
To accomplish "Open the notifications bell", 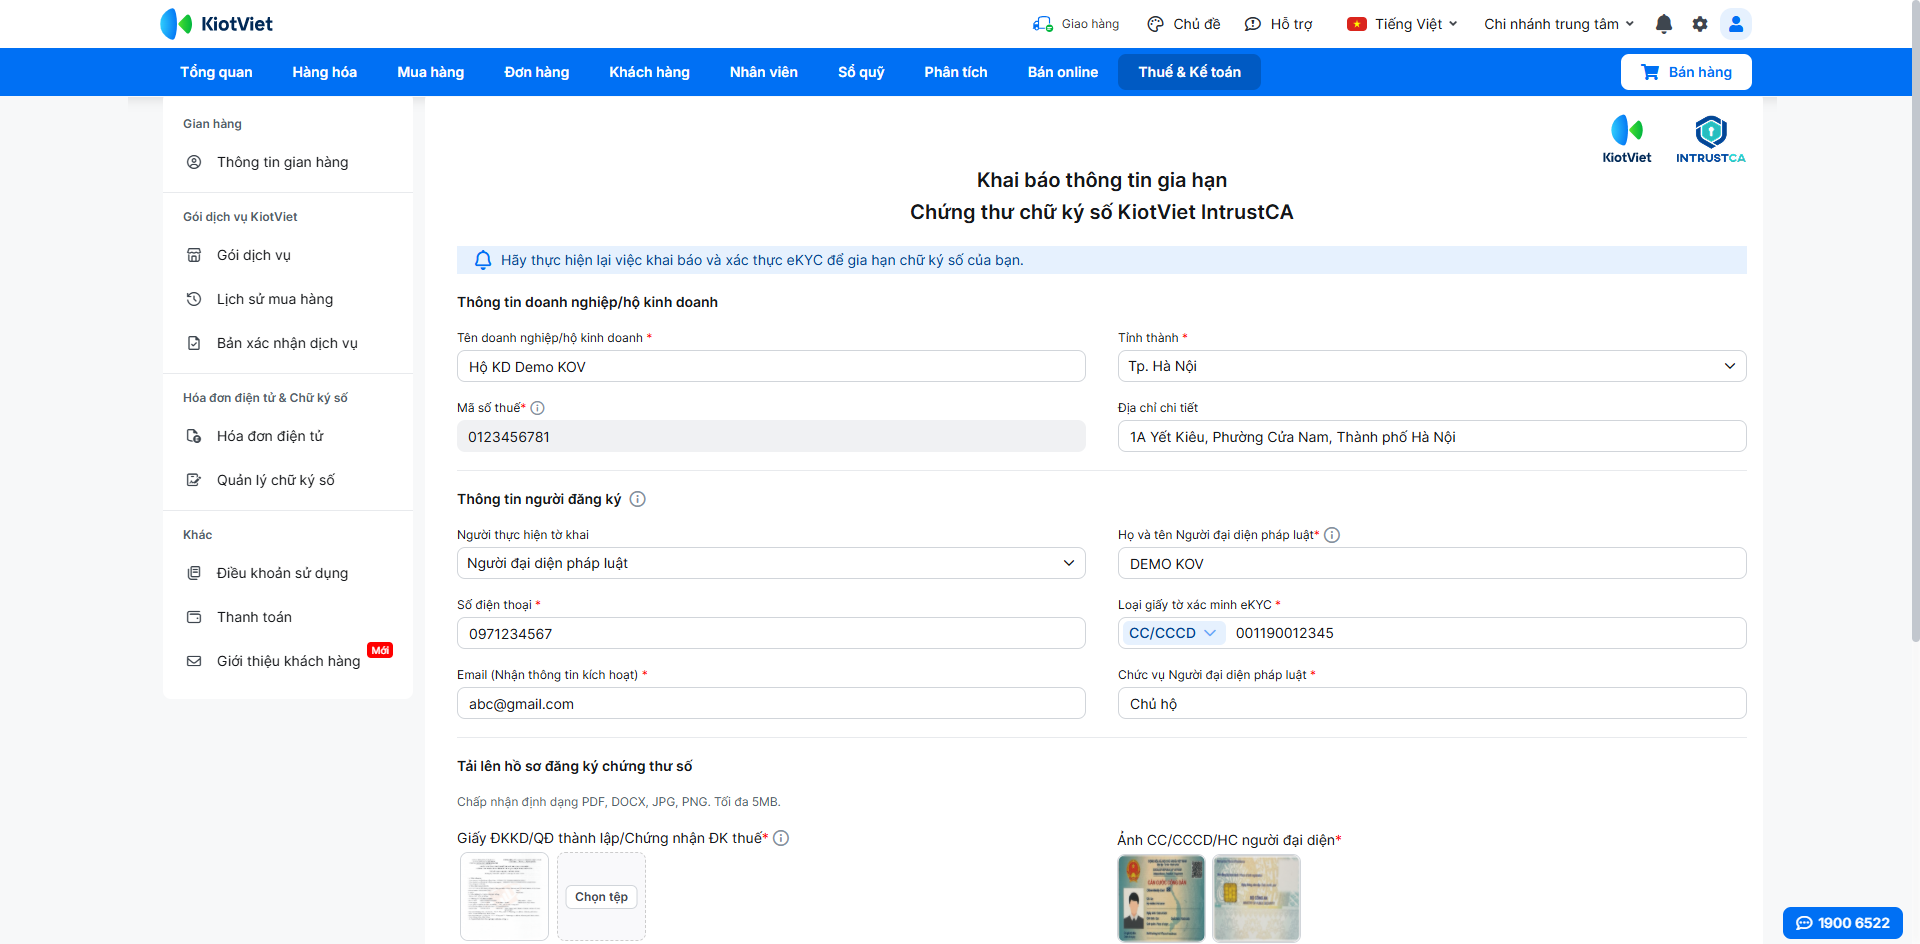I will pyautogui.click(x=1664, y=24).
